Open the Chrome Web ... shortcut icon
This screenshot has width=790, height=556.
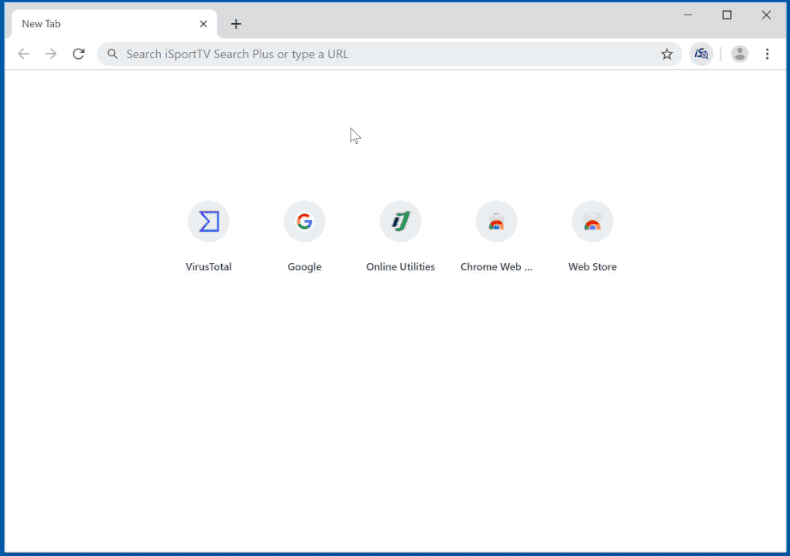point(496,222)
